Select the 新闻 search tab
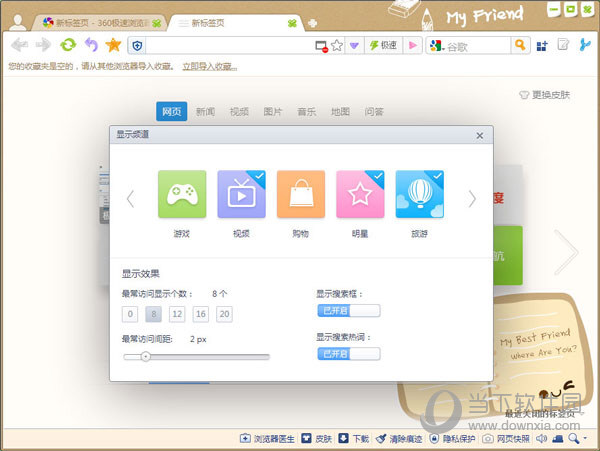This screenshot has width=600, height=451. point(205,112)
